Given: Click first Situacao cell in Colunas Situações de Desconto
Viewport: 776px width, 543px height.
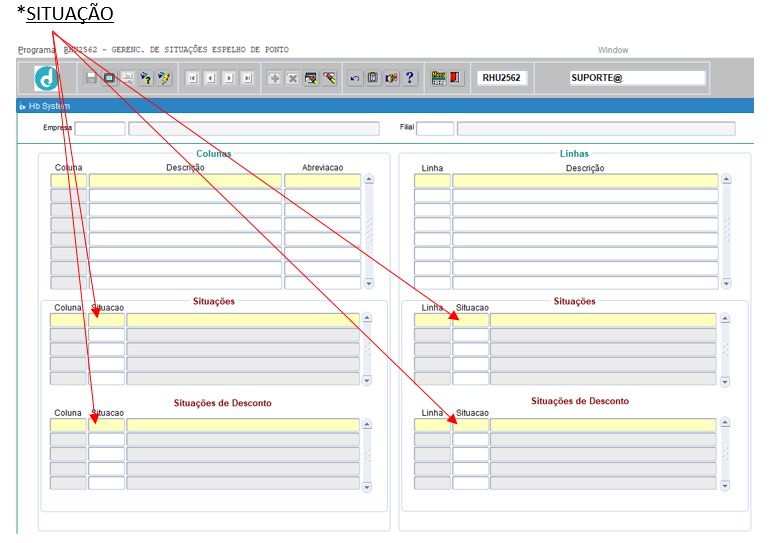Looking at the screenshot, I should pyautogui.click(x=106, y=425).
